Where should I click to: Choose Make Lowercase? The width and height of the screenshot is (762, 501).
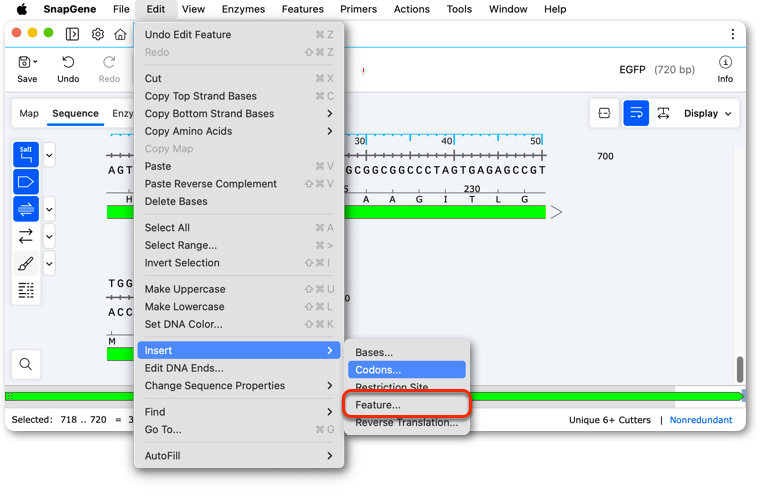(239, 307)
